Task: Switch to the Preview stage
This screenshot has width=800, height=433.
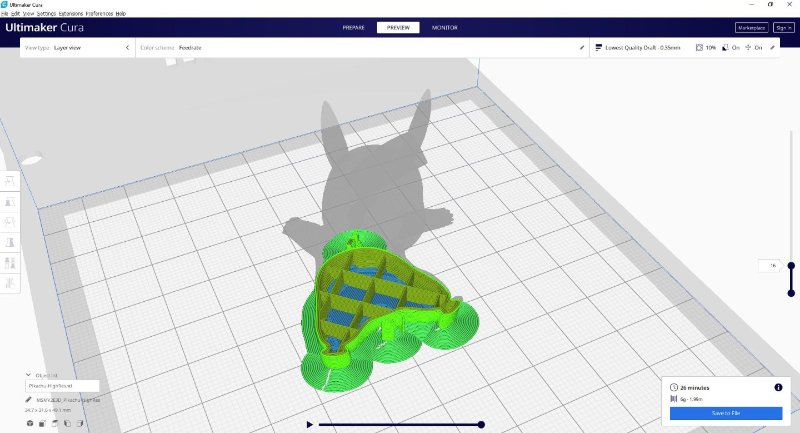Action: pyautogui.click(x=398, y=28)
